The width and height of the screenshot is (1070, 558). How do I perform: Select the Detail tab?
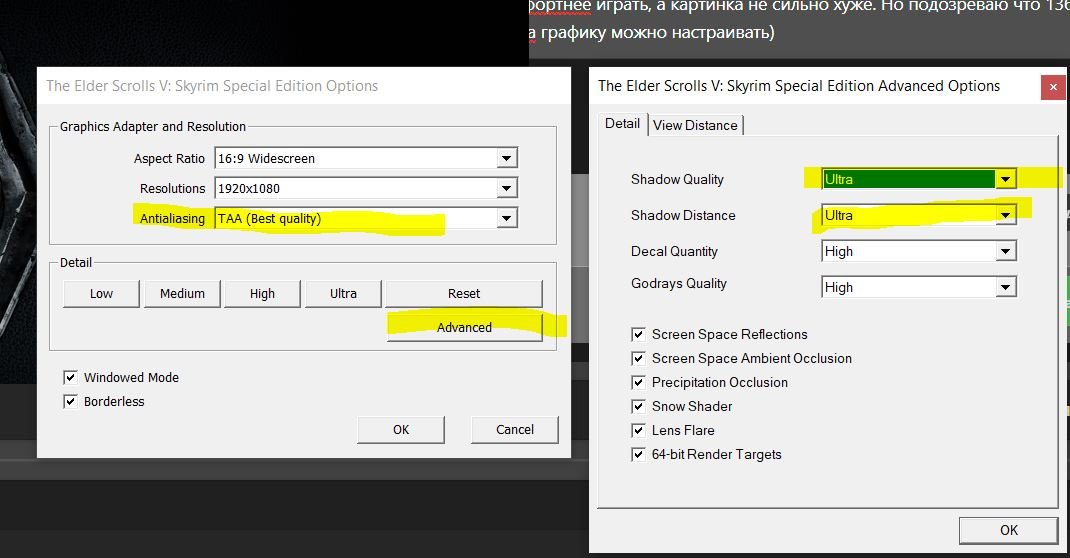point(622,124)
